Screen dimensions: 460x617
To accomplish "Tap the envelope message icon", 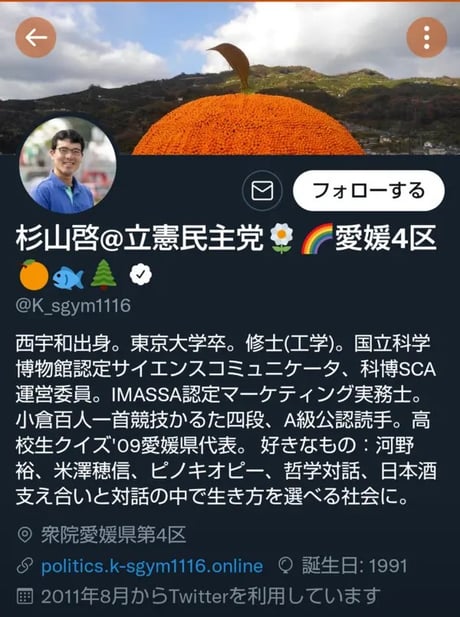I will (262, 191).
